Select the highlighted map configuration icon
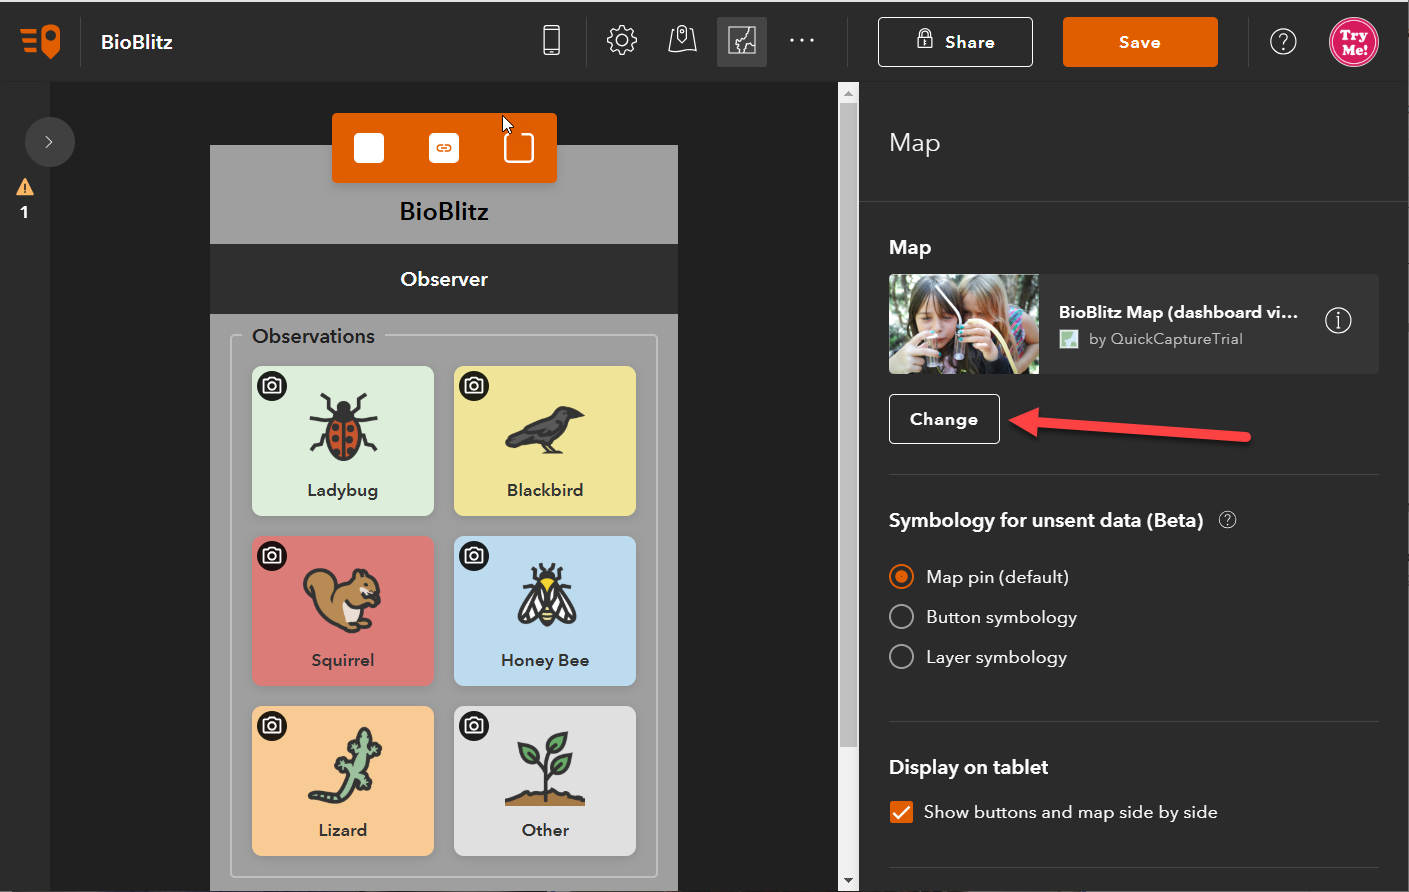Viewport: 1409px width, 892px height. pos(742,42)
